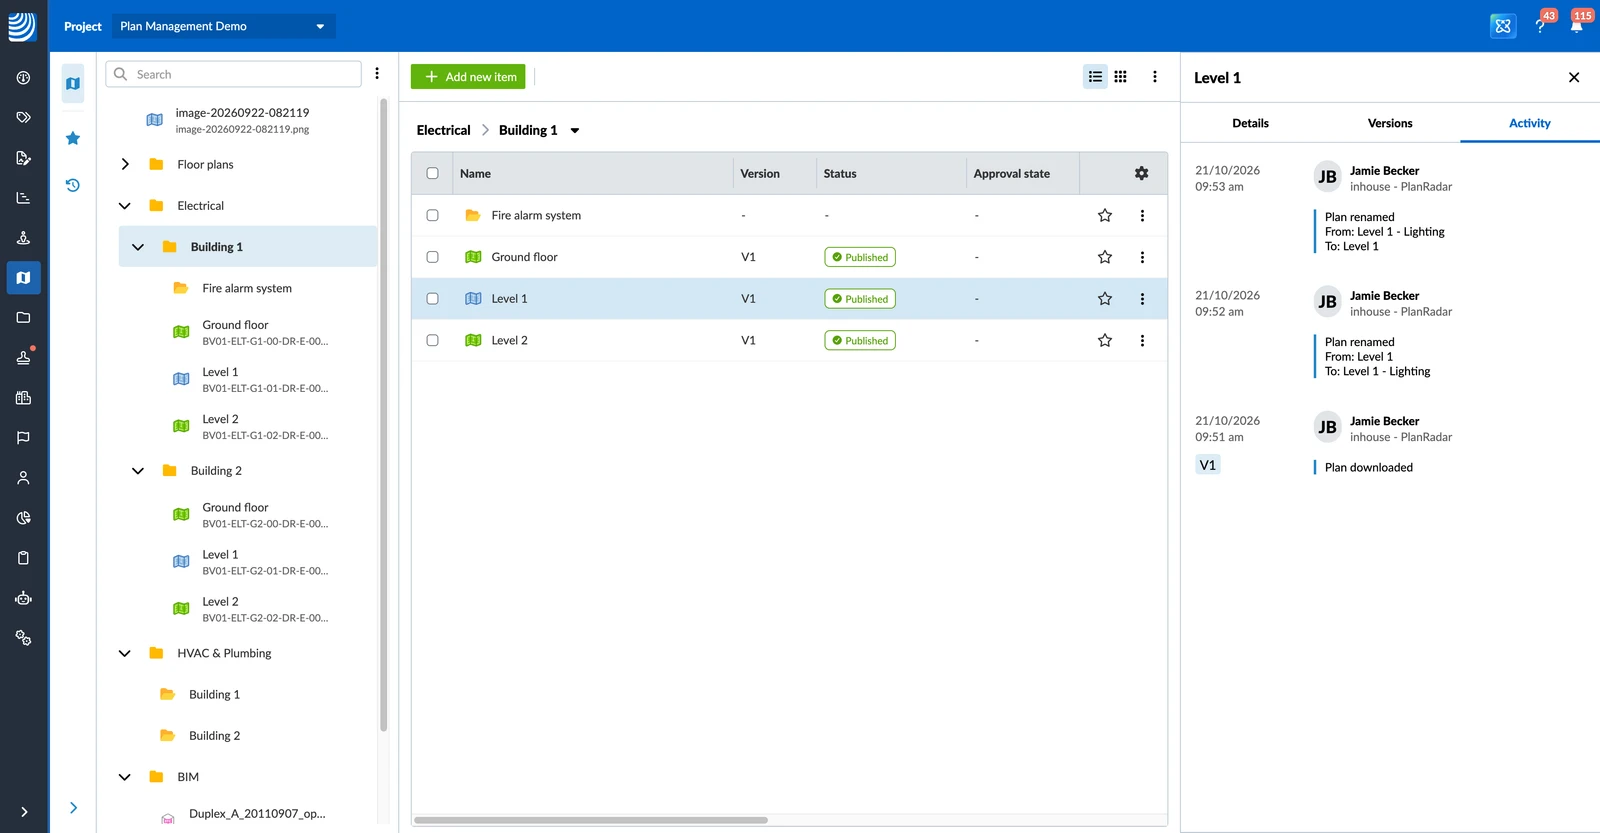Open toolbar more options beside view icons
This screenshot has width=1600, height=833.
pyautogui.click(x=1155, y=77)
